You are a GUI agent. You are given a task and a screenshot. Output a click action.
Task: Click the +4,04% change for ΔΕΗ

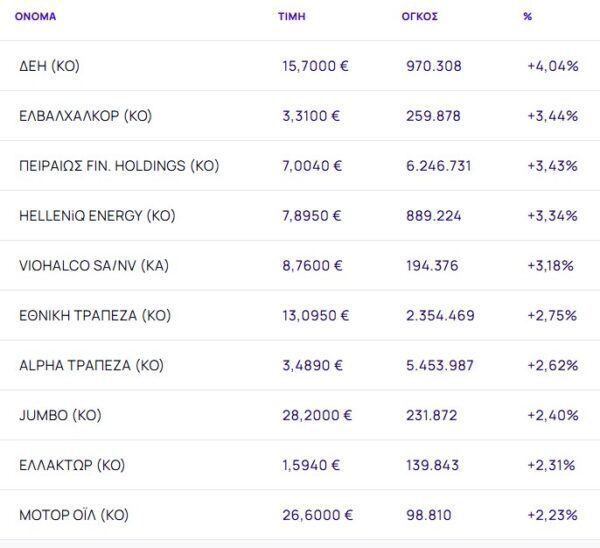552,66
